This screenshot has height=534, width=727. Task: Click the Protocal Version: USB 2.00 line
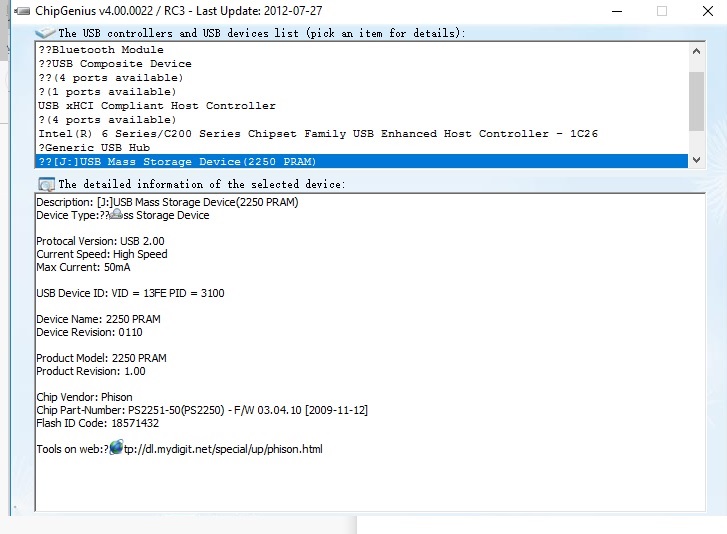point(100,241)
